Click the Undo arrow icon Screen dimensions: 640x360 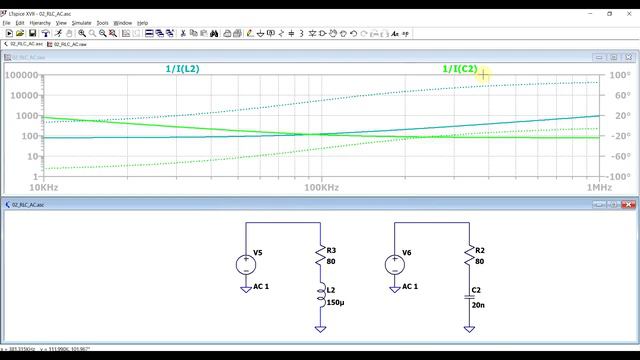tap(353, 33)
